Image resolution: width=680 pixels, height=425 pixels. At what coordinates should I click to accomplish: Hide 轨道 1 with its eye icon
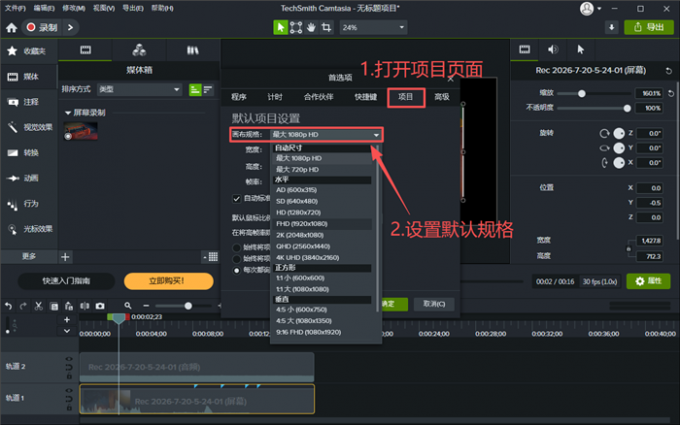click(69, 390)
